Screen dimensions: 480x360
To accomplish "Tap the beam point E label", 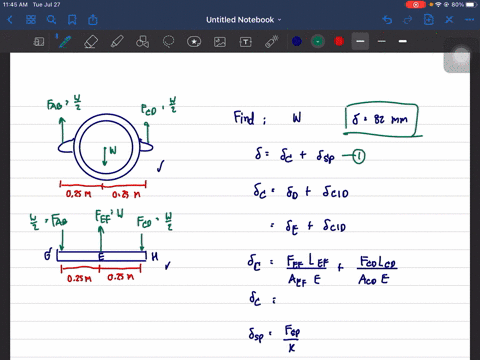I will coord(101,257).
